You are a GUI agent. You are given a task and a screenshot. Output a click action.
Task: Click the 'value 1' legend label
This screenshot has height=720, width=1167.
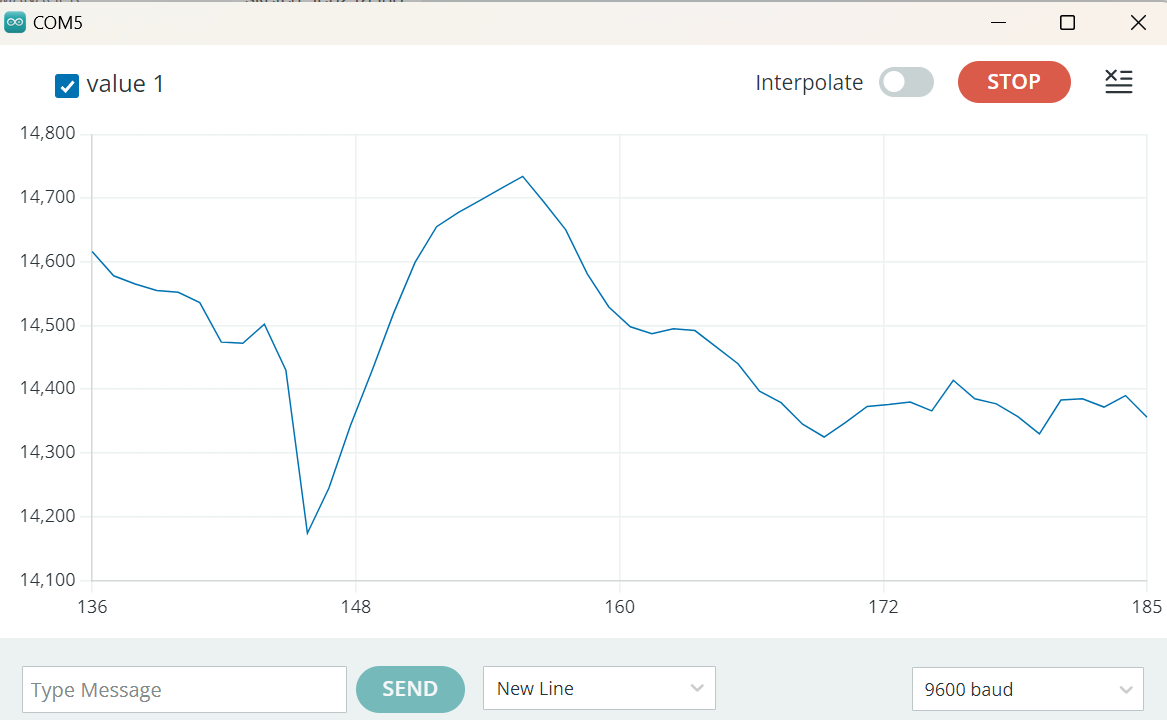(x=125, y=84)
